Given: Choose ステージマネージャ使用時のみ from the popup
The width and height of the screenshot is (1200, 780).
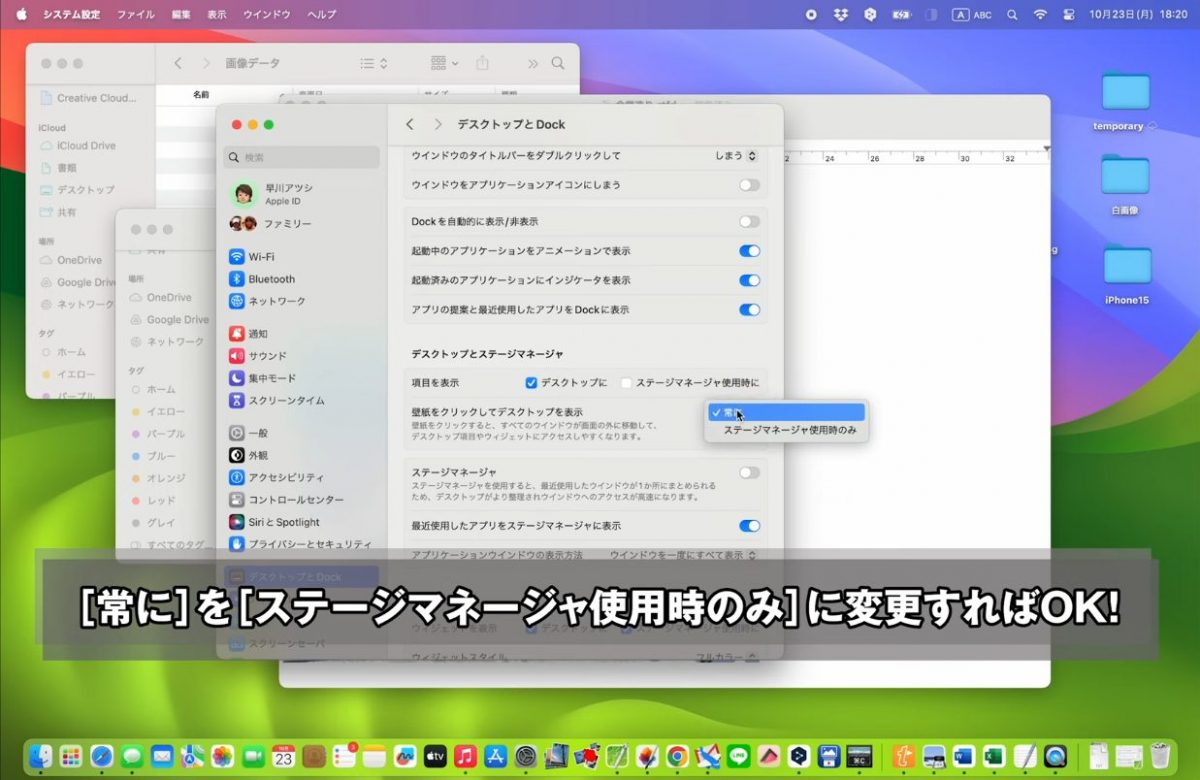Looking at the screenshot, I should (x=789, y=430).
